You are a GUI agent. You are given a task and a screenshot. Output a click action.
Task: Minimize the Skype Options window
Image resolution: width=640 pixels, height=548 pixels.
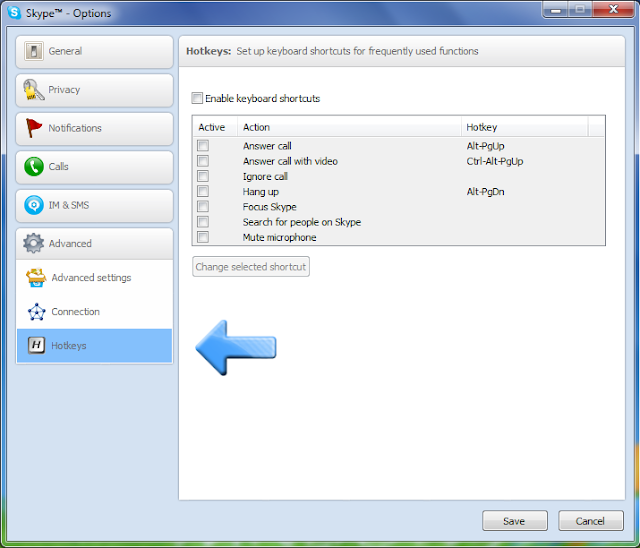(555, 9)
